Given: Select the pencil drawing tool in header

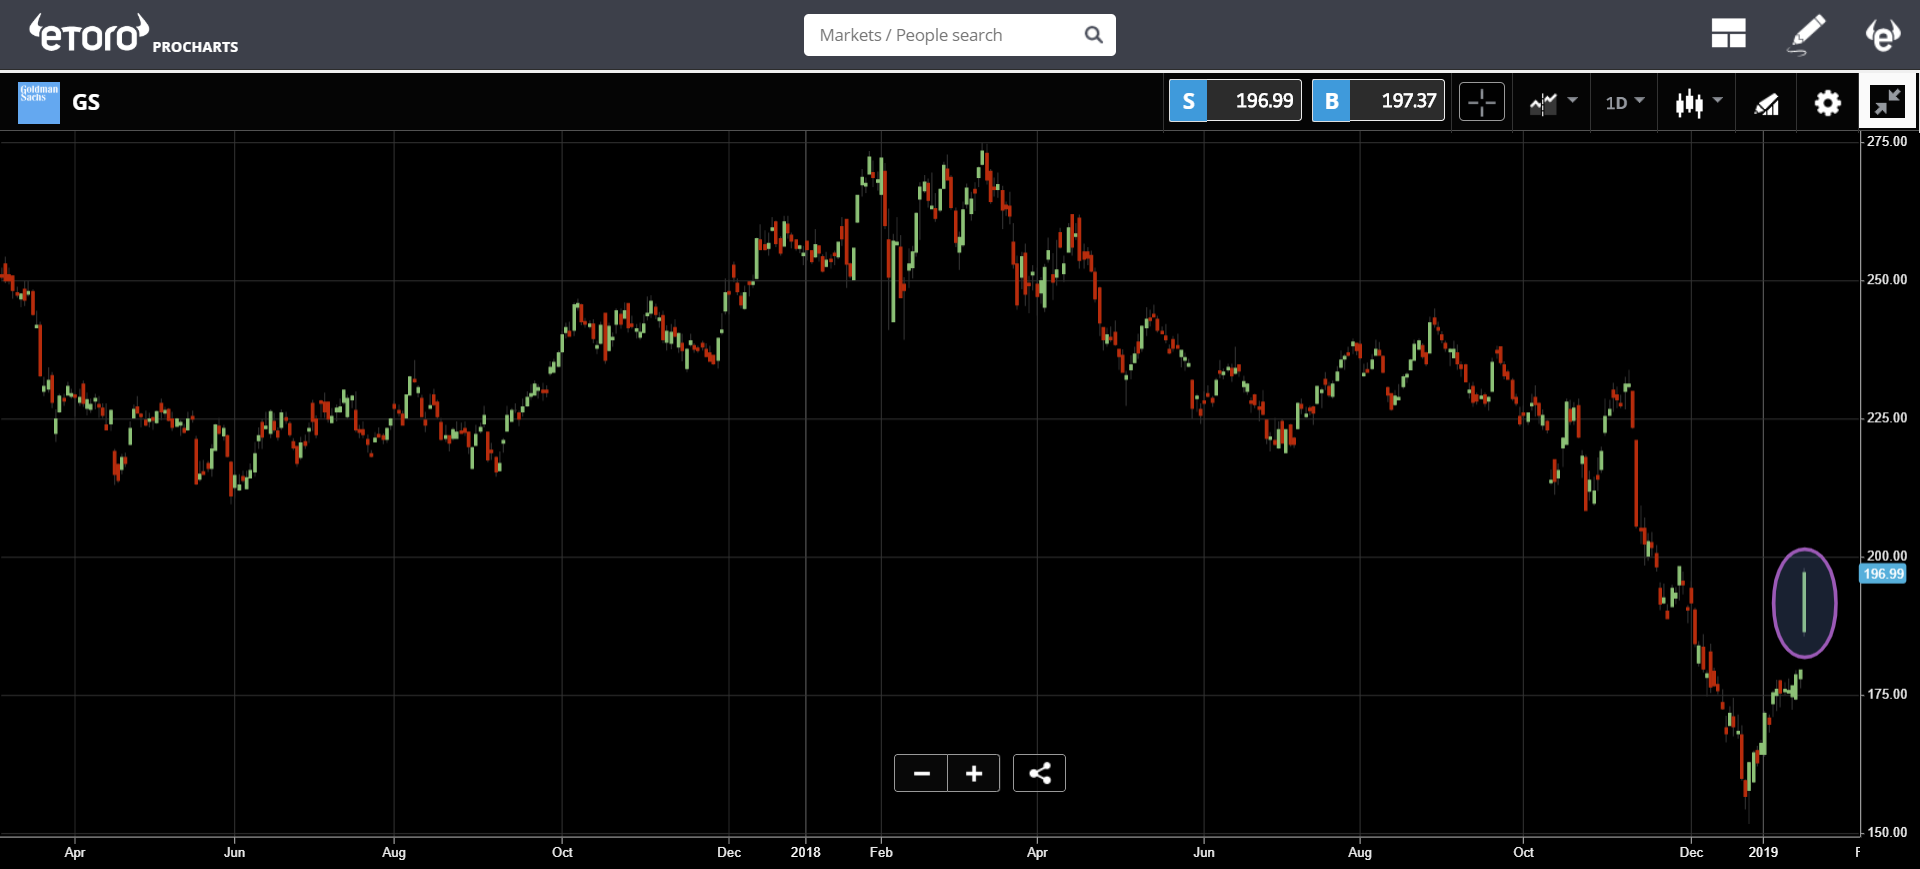Looking at the screenshot, I should pyautogui.click(x=1806, y=34).
